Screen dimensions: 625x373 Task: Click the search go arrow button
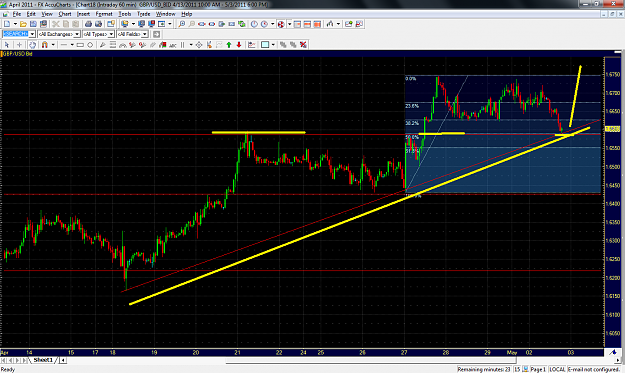[x=156, y=34]
